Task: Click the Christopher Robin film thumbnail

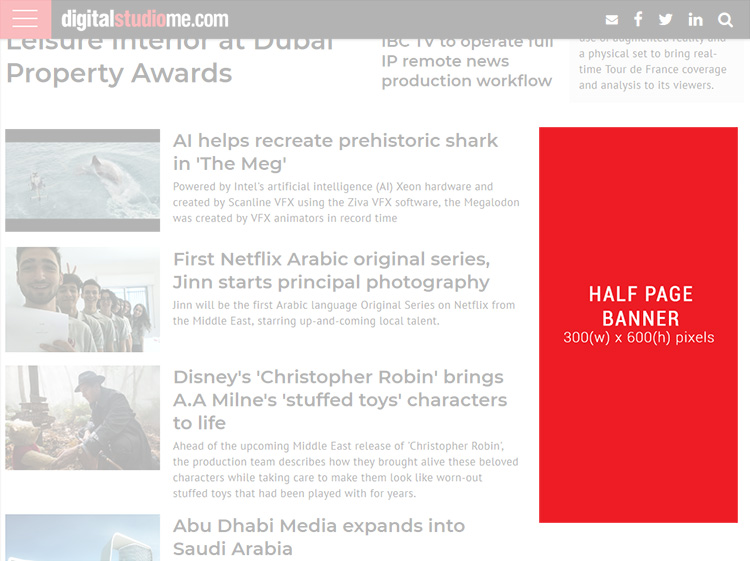Action: tap(83, 418)
